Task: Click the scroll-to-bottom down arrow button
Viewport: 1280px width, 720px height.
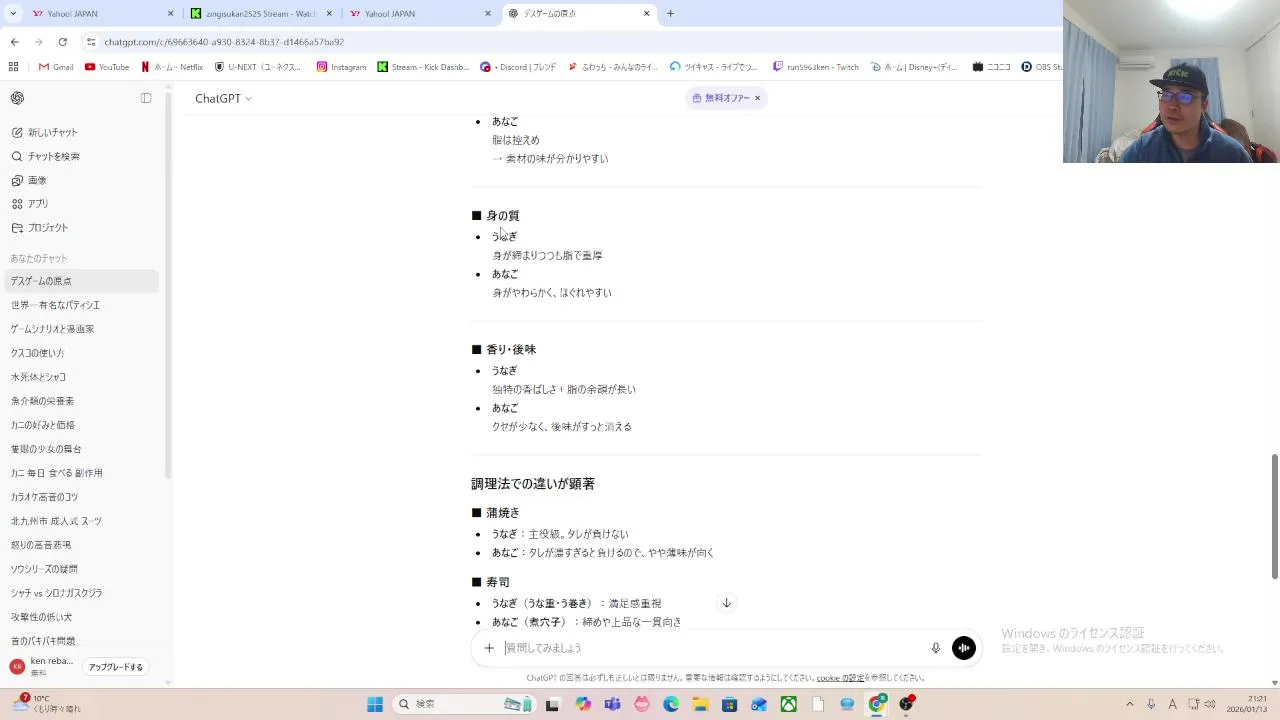Action: coord(727,603)
